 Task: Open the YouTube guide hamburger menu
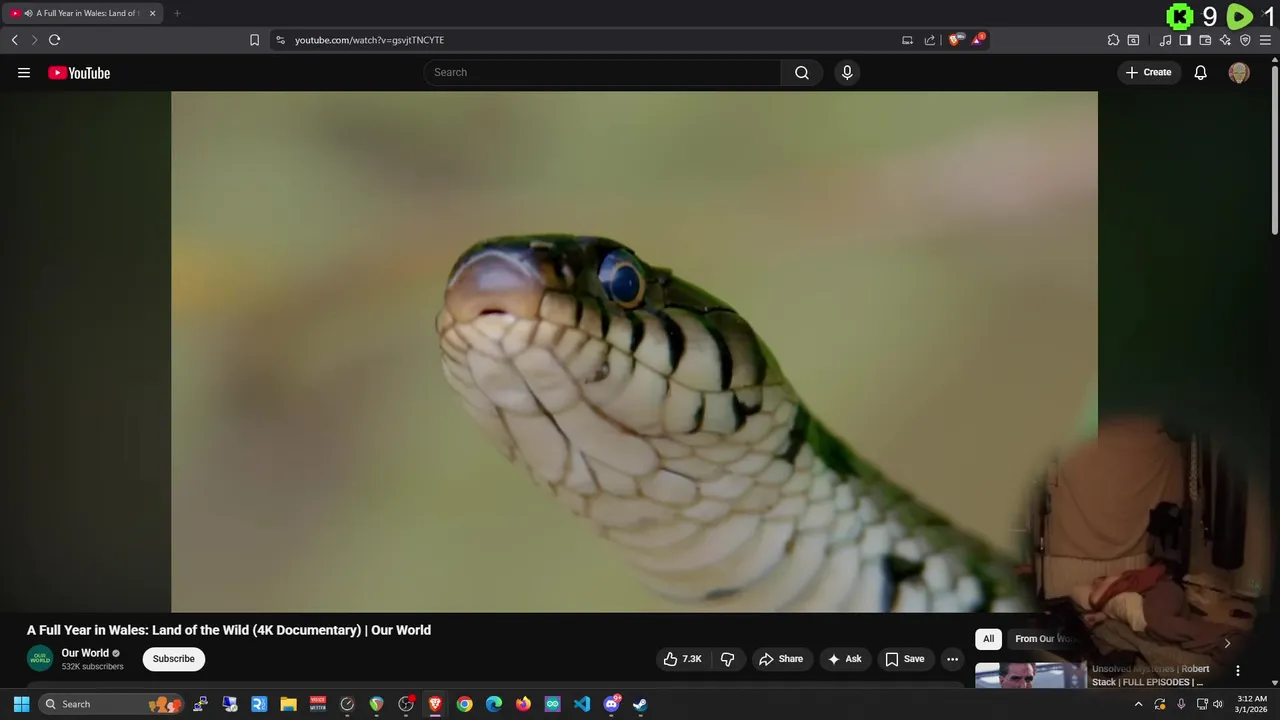(x=24, y=72)
